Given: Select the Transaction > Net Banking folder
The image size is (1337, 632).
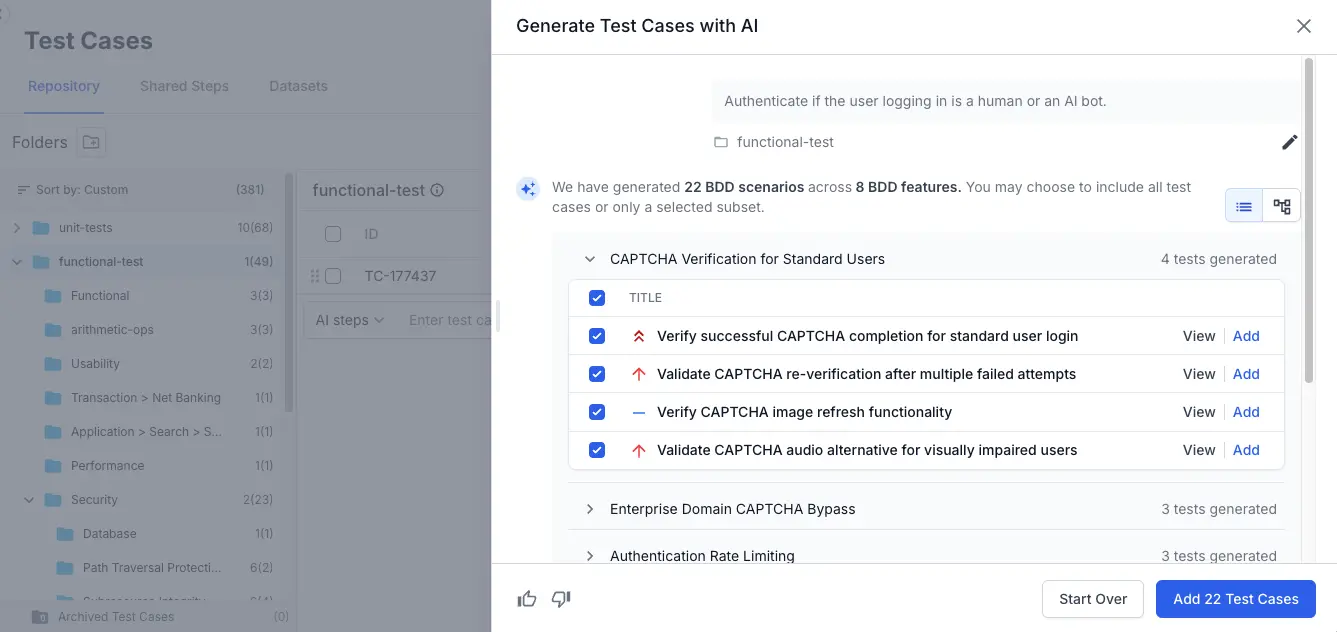Looking at the screenshot, I should 147,398.
